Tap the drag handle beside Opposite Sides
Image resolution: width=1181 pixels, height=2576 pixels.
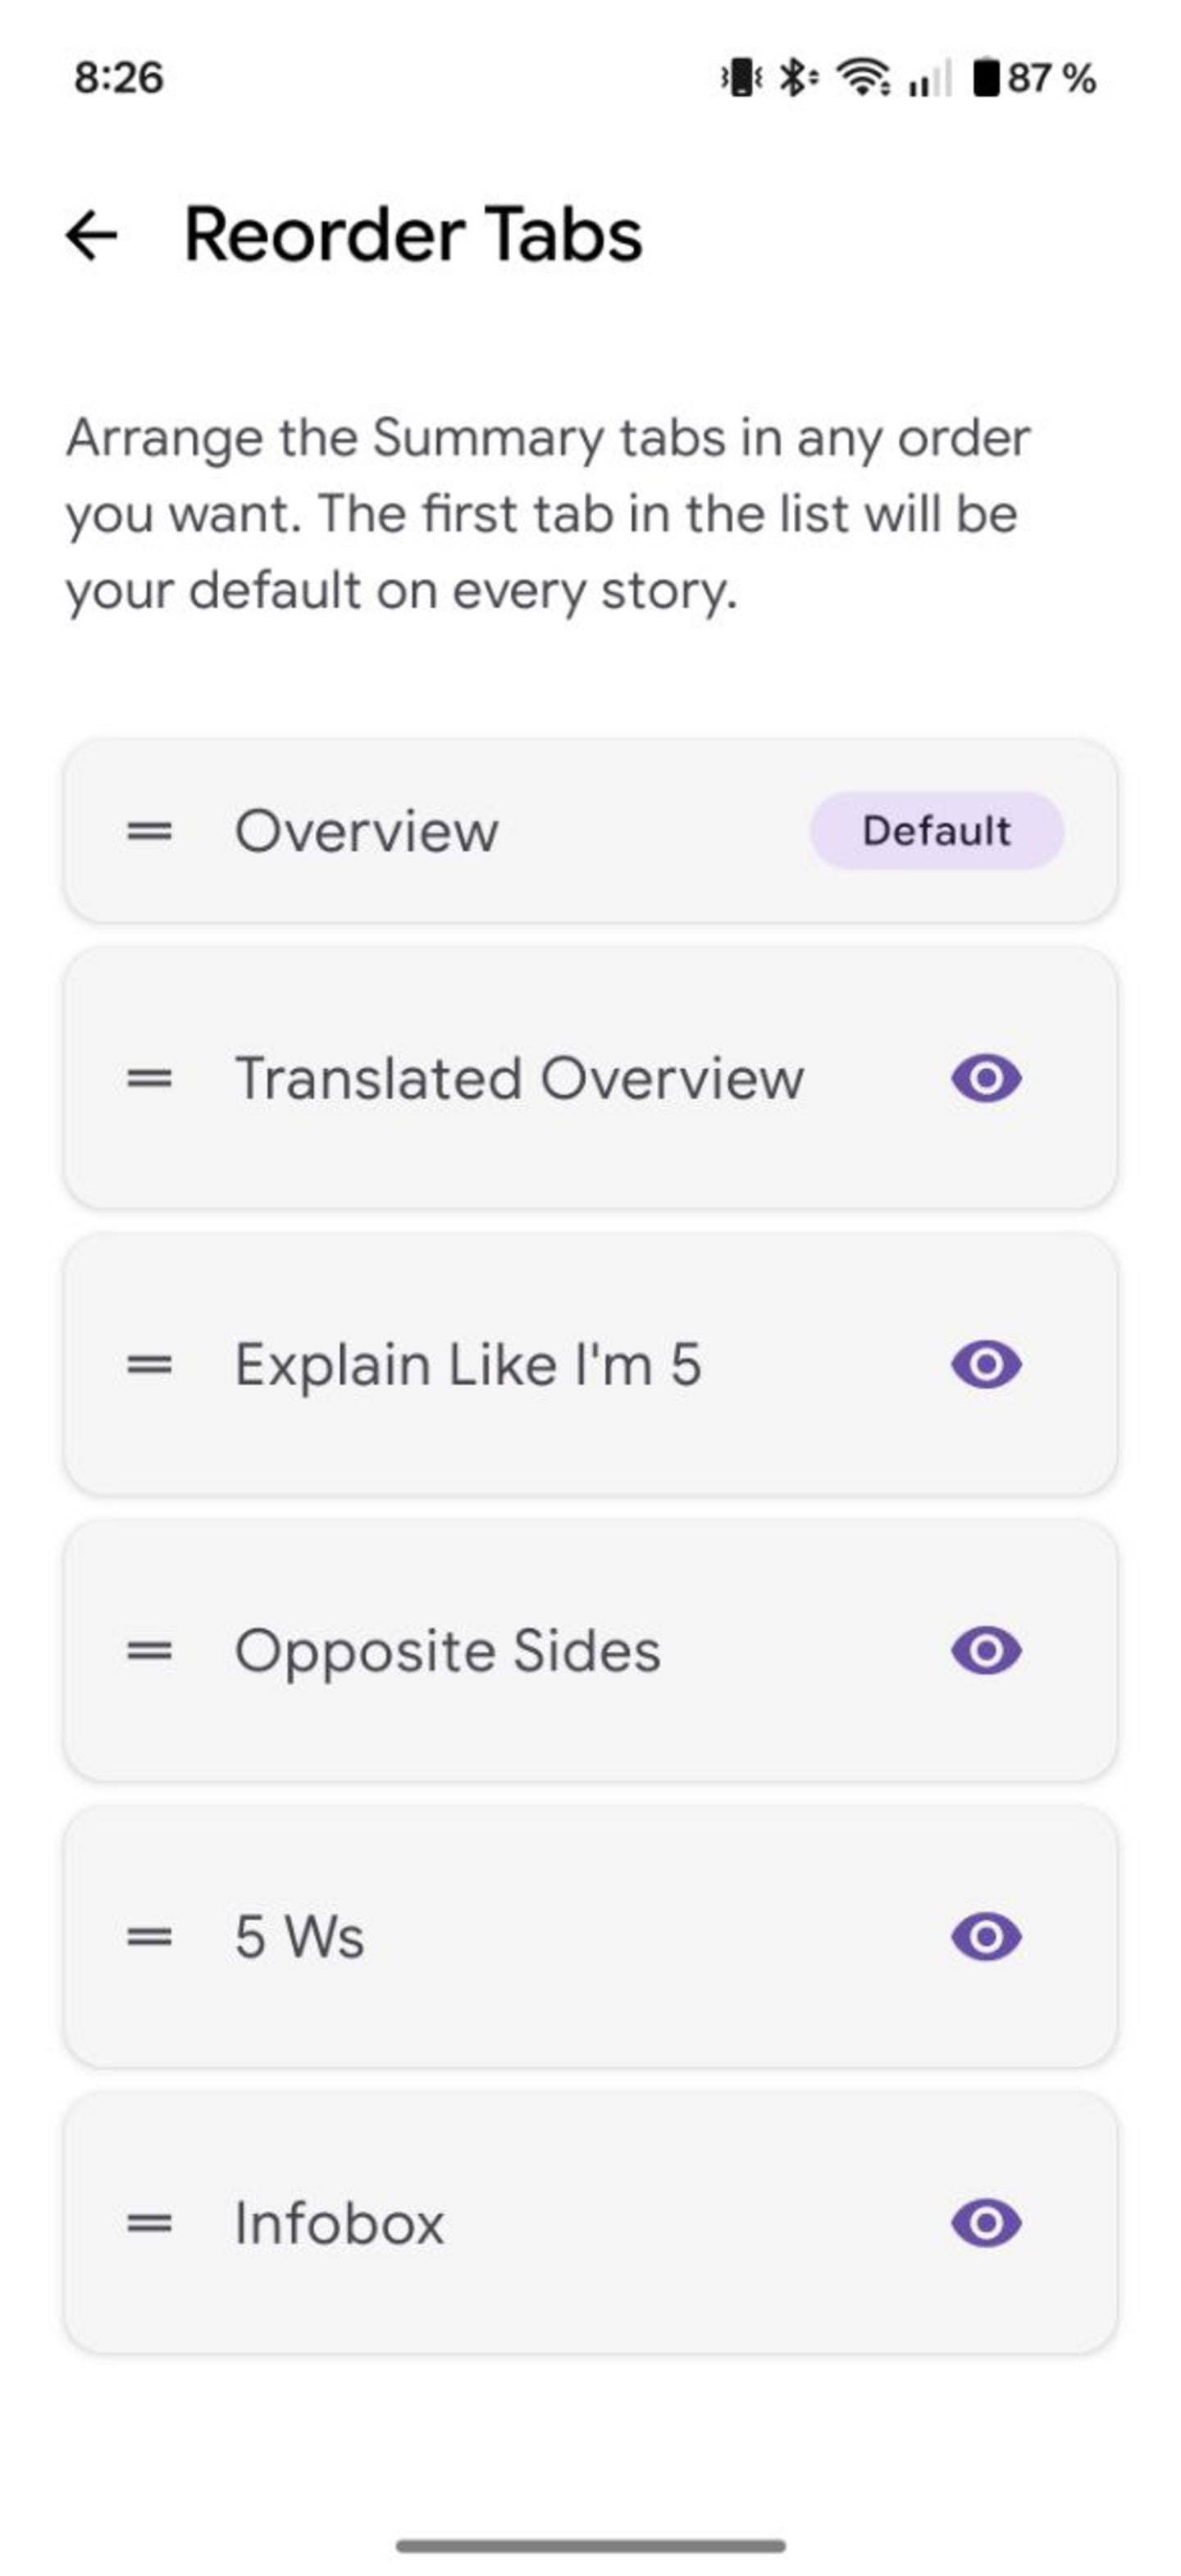[x=149, y=1650]
